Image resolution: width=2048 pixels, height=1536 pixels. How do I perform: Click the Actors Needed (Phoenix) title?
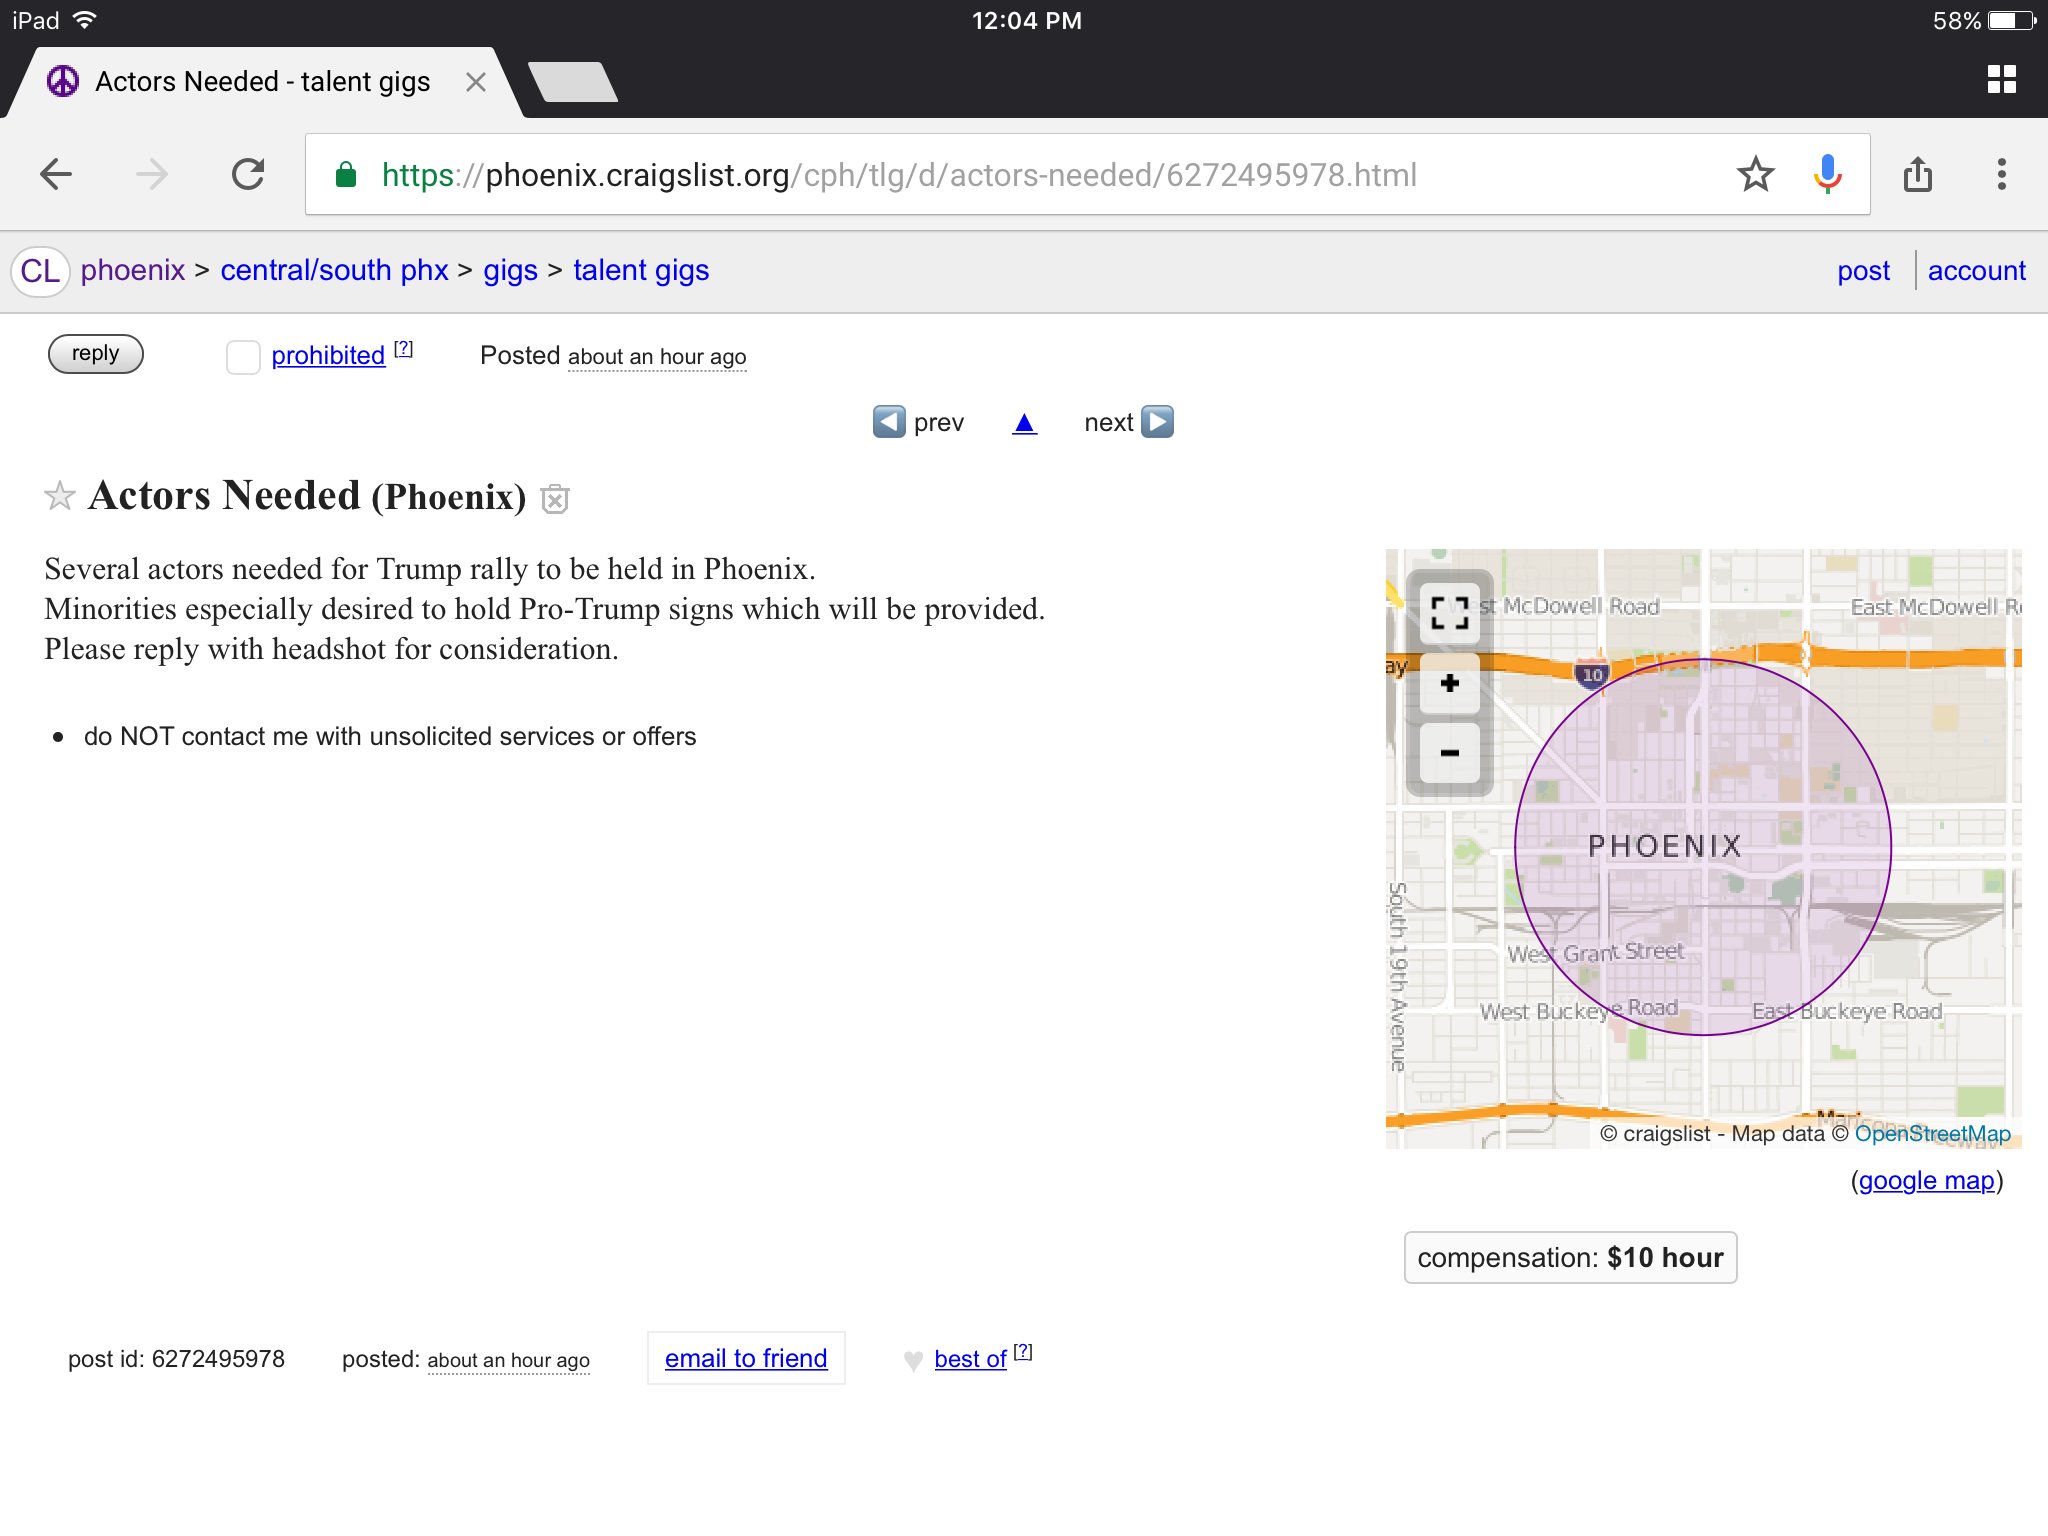pos(307,496)
